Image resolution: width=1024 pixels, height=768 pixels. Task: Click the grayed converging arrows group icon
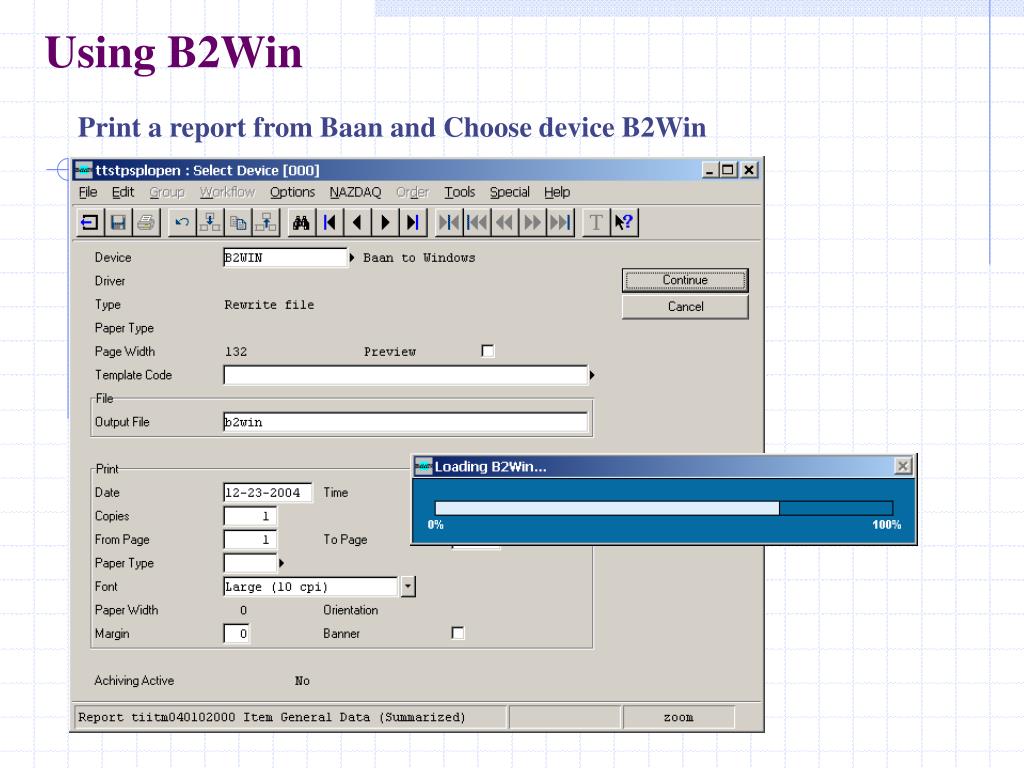point(449,223)
